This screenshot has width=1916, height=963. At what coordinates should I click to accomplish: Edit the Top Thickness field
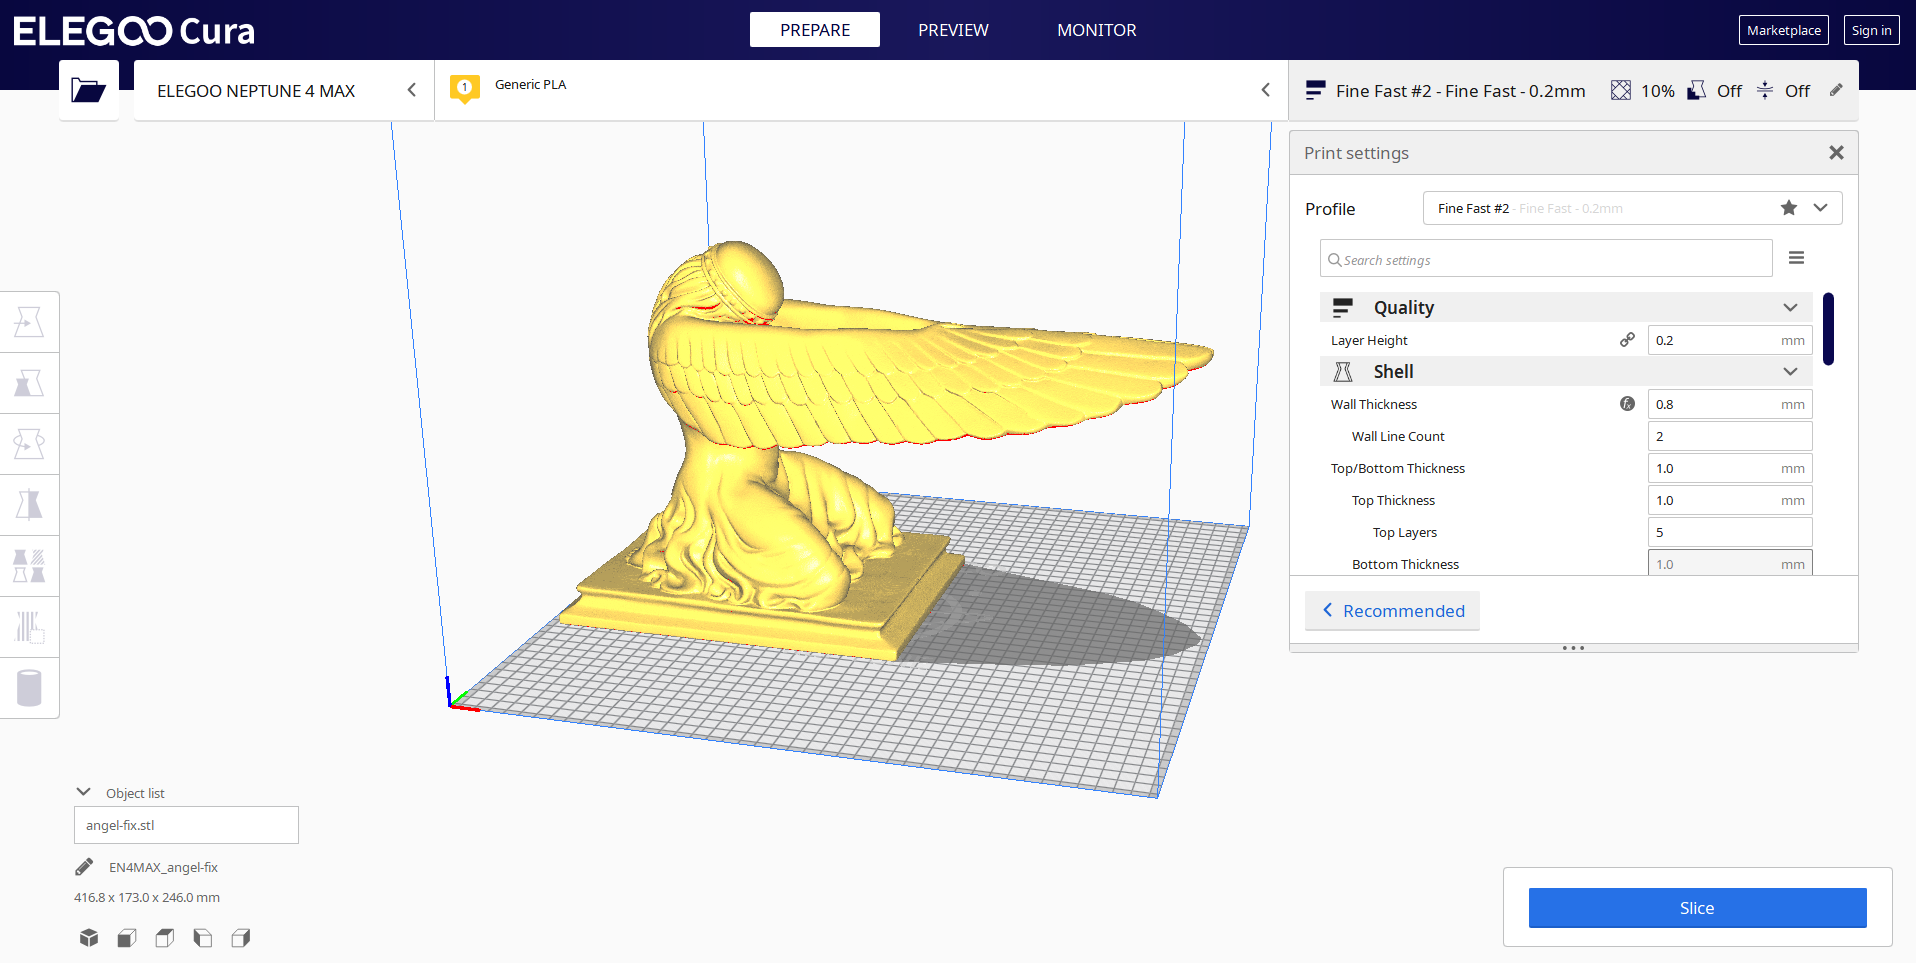coord(1730,500)
